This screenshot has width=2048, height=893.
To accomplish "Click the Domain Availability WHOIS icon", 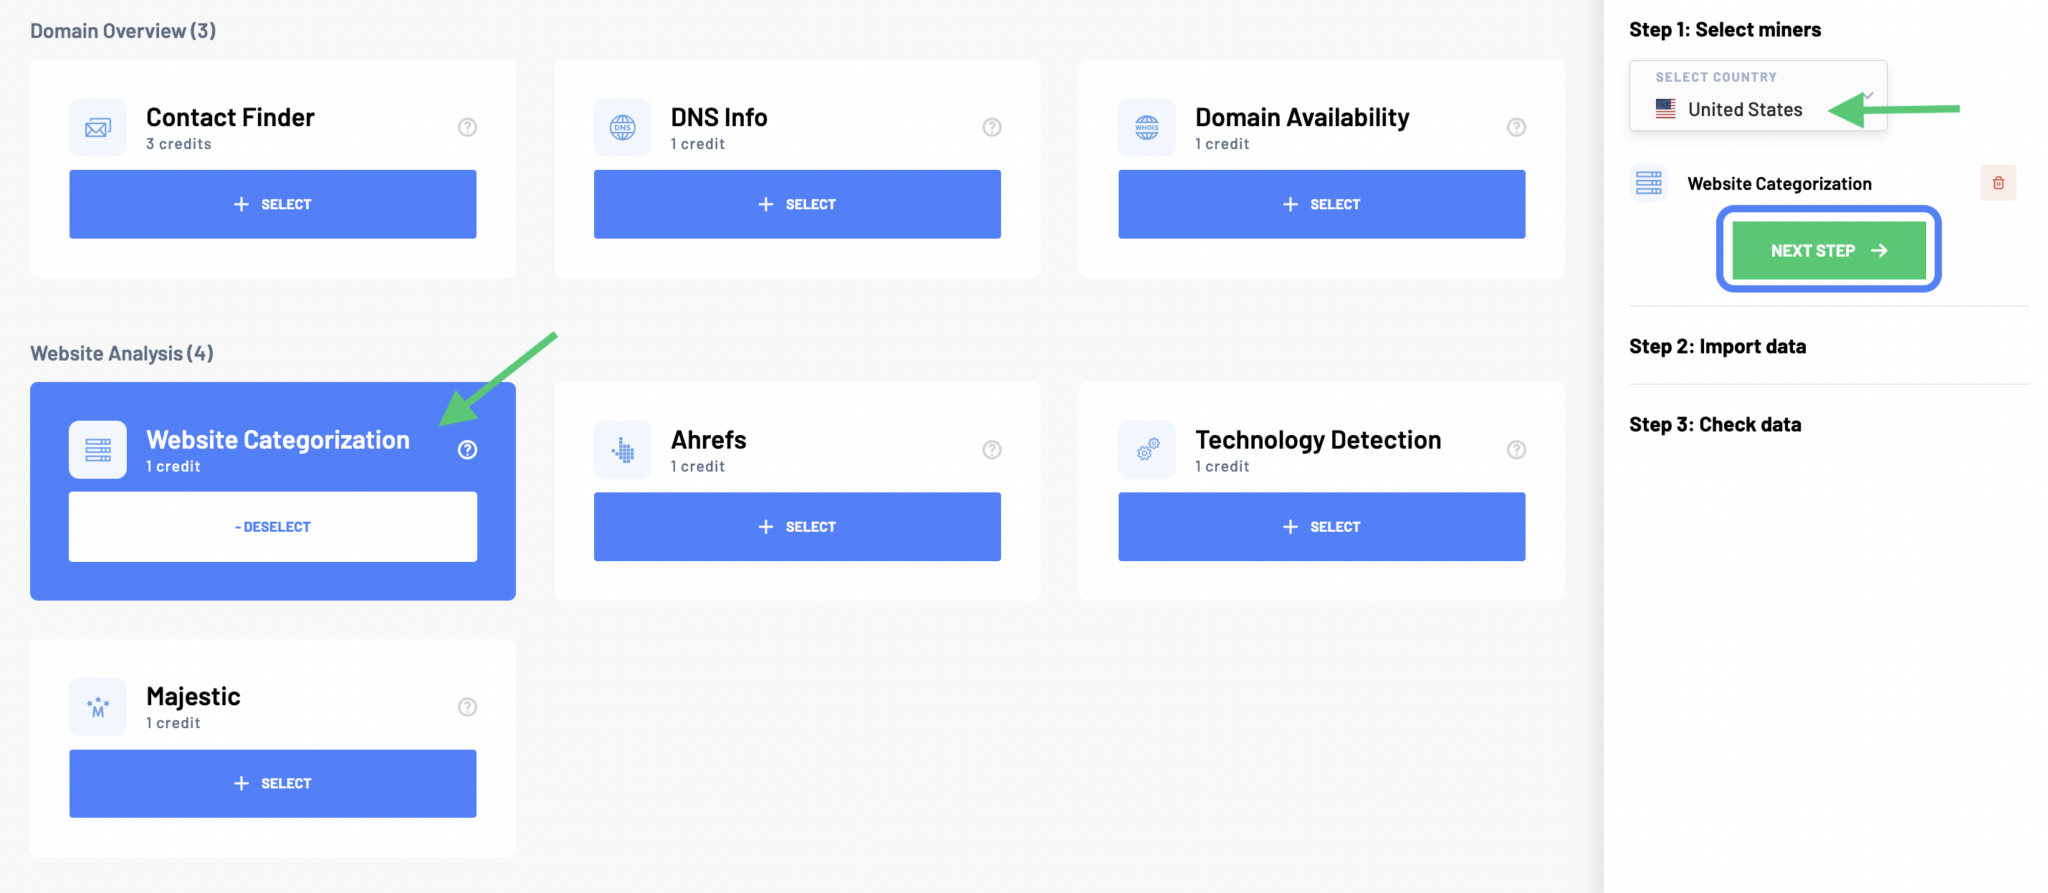I will pyautogui.click(x=1146, y=127).
